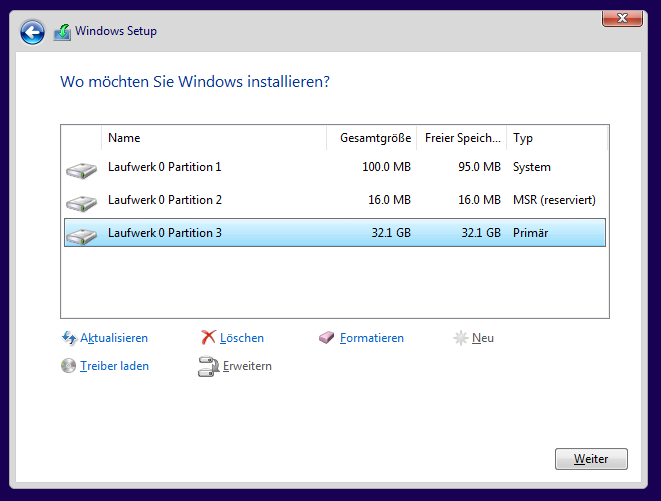Click the red X Löschen icon
661x501 pixels.
click(208, 337)
